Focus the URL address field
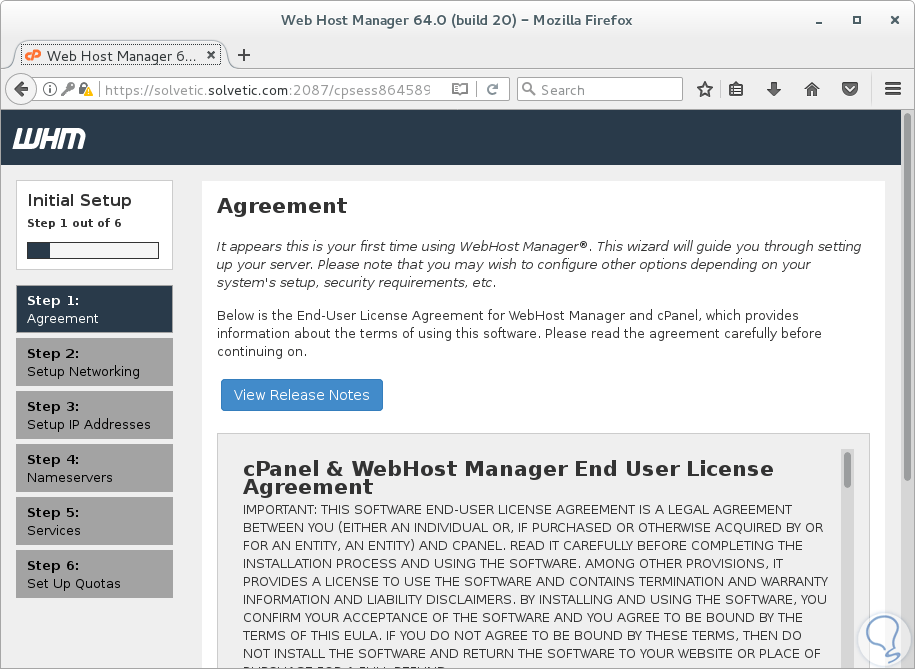The height and width of the screenshot is (669, 915). 267,90
